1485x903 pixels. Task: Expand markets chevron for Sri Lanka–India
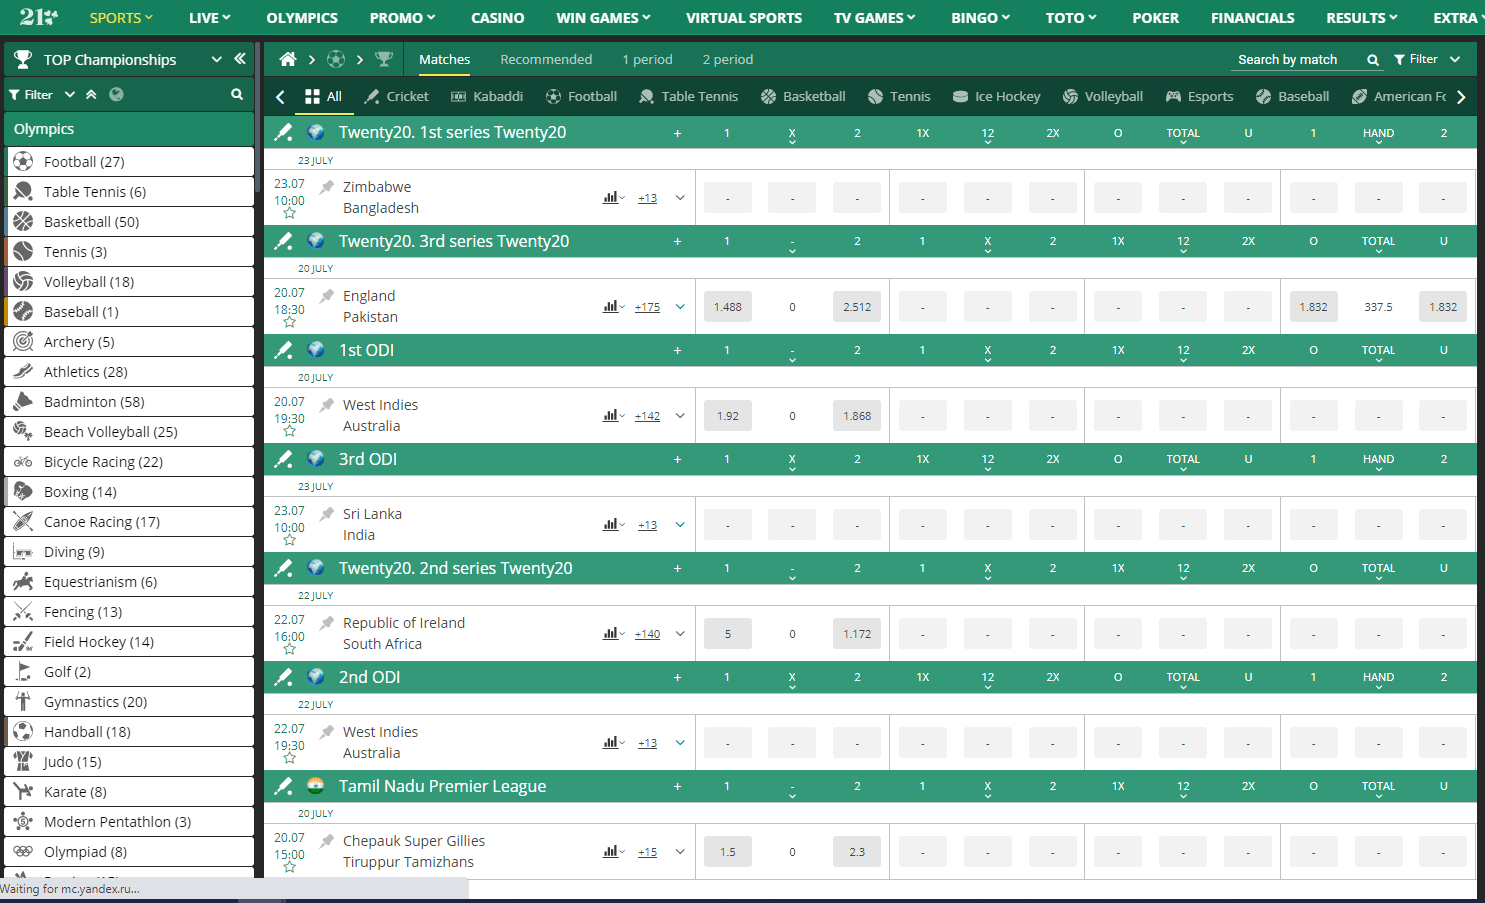coord(680,524)
